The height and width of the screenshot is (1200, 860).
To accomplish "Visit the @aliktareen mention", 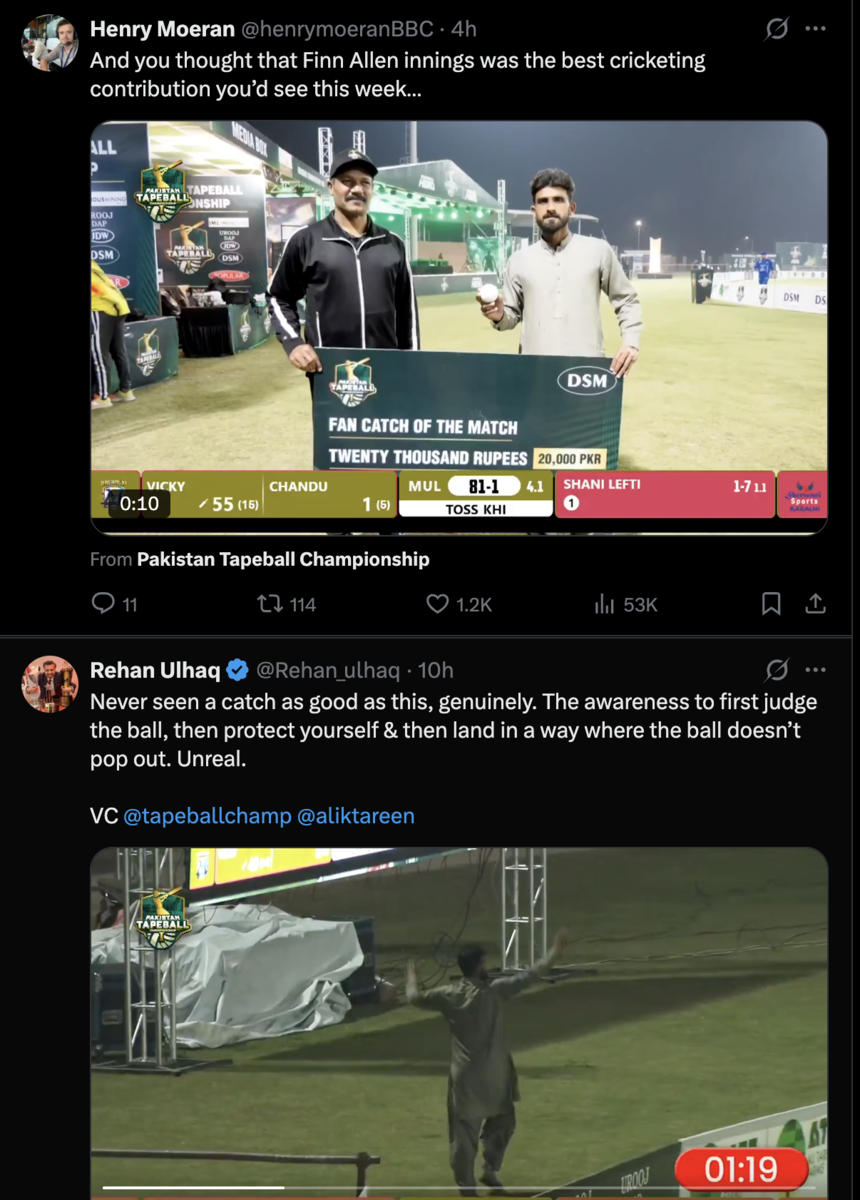I will (356, 816).
